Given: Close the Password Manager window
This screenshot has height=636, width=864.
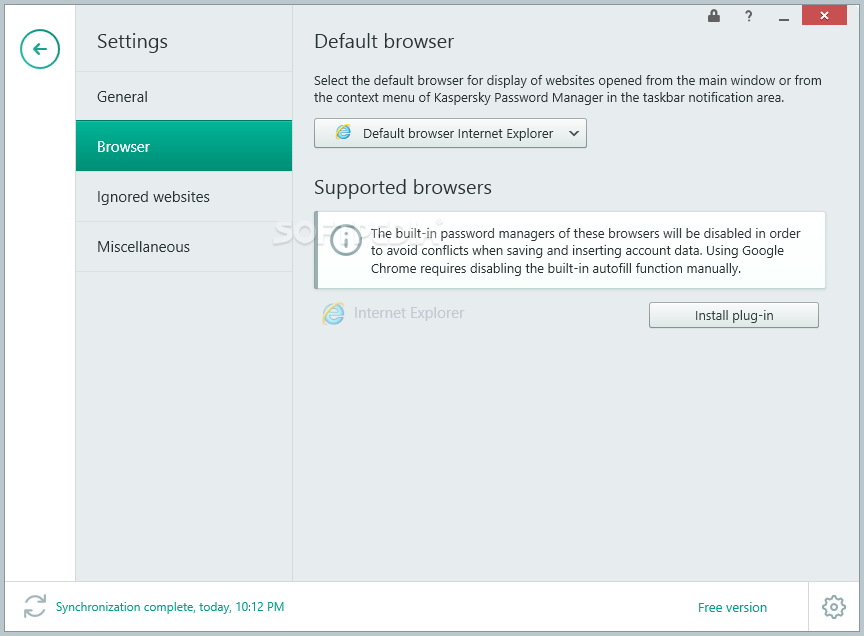Looking at the screenshot, I should point(824,15).
